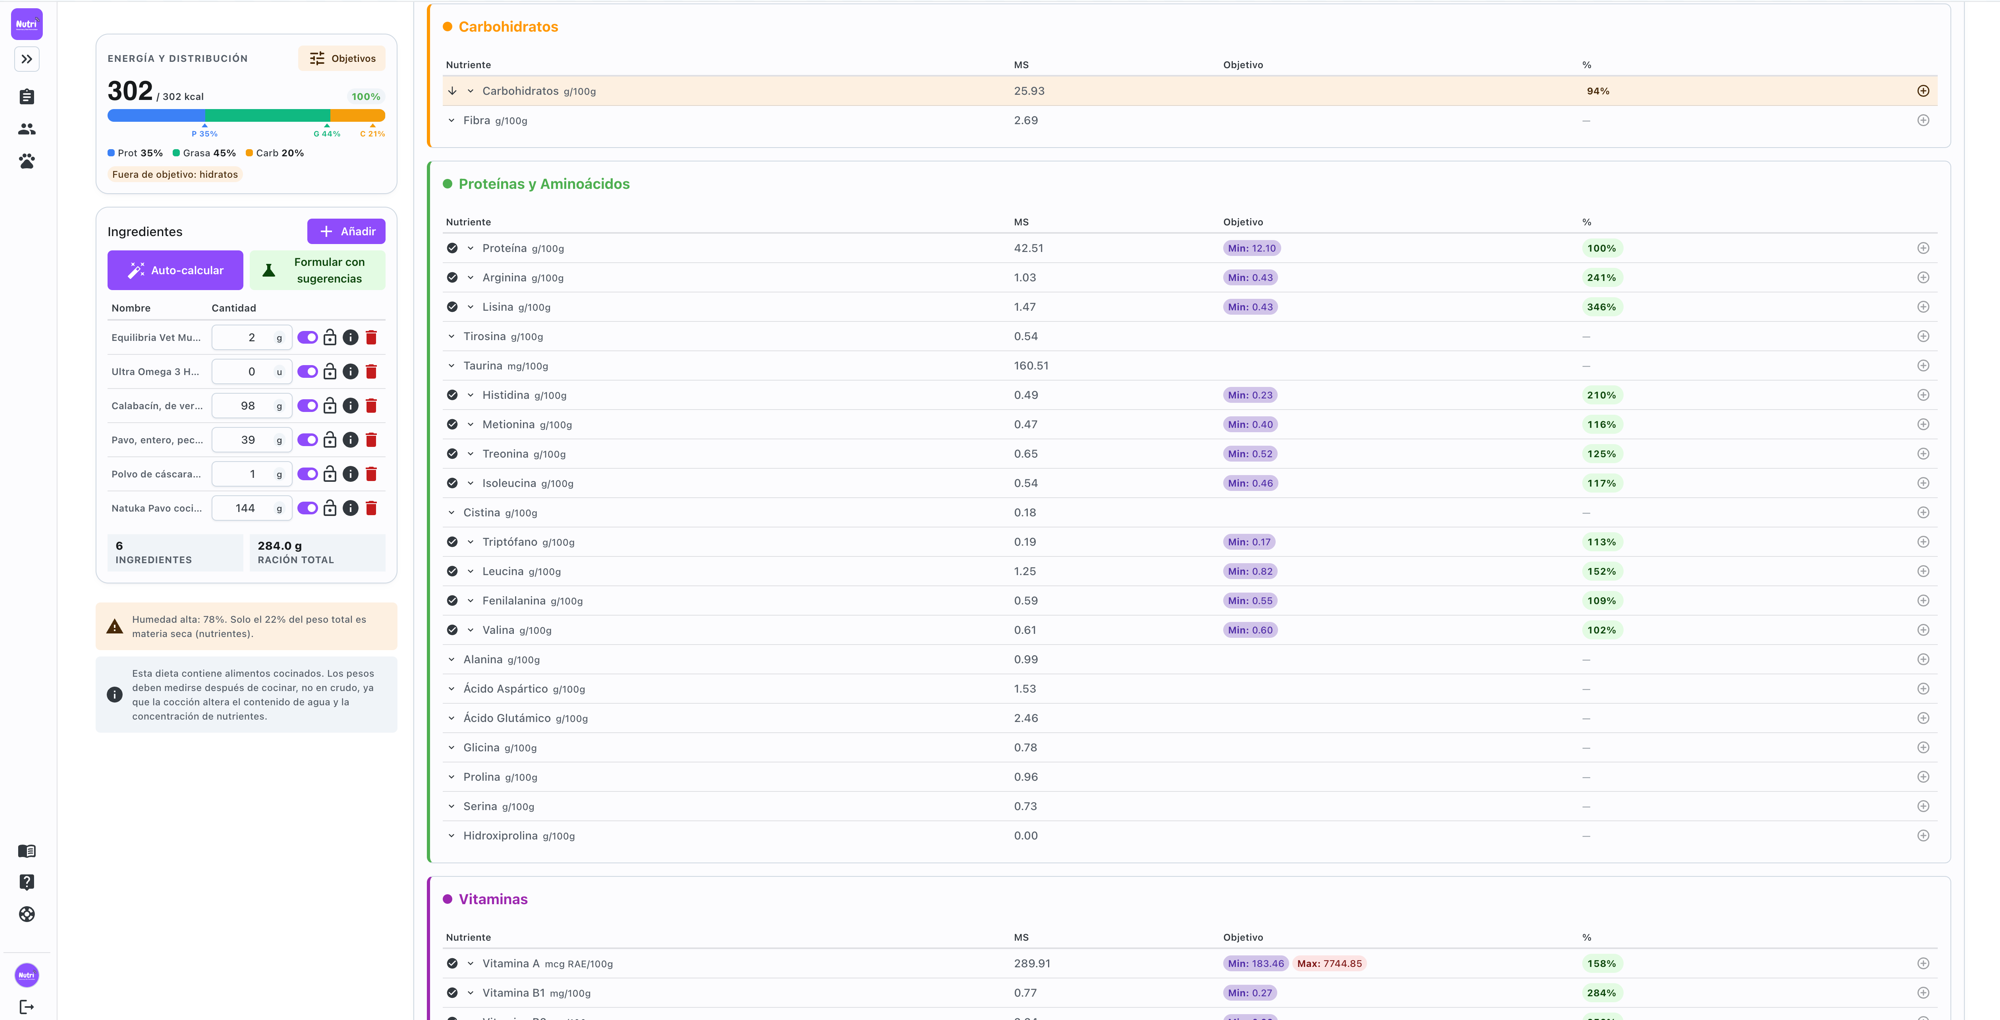Lock the Calabacín, de ver... quantity
Screen dimensions: 2000x1020
point(330,406)
